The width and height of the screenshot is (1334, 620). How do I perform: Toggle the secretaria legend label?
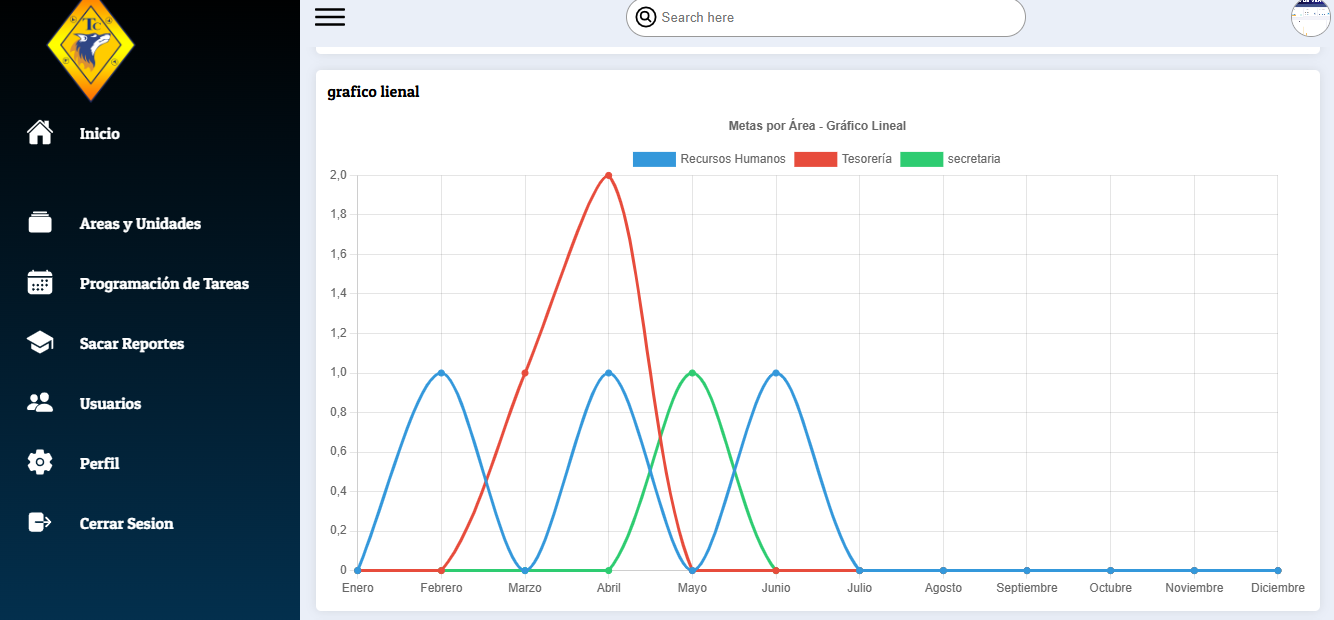coord(973,159)
